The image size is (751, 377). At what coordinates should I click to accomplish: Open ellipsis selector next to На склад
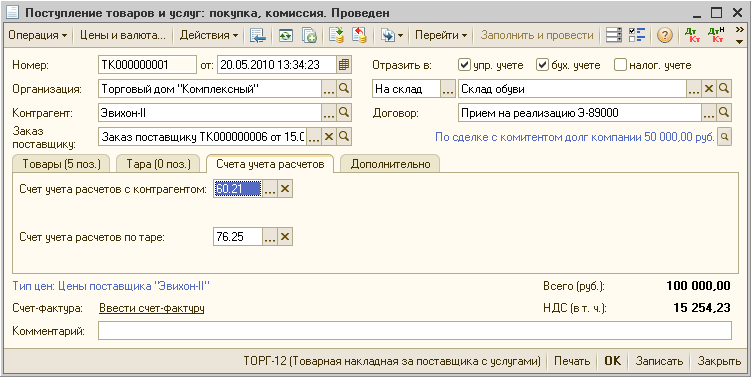coord(447,89)
